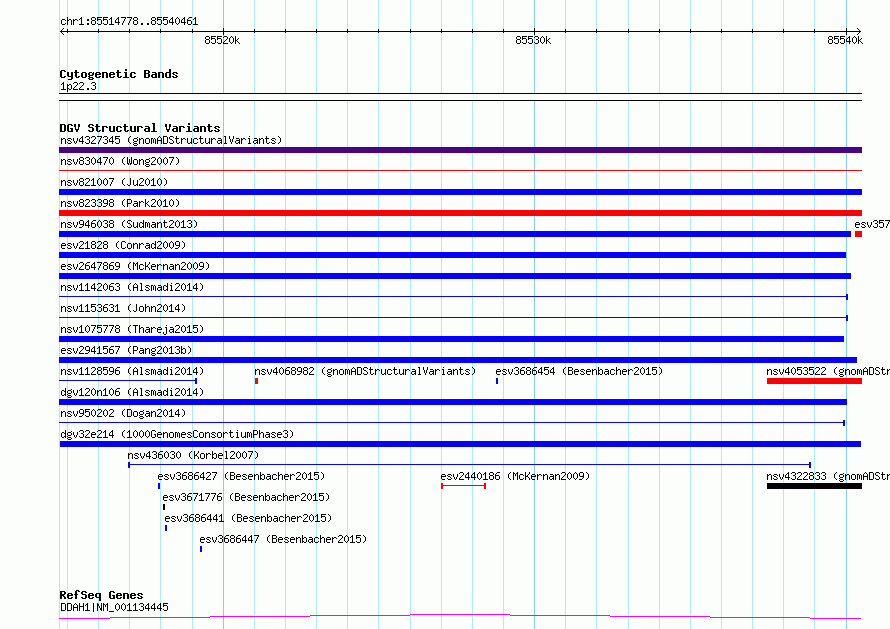Open esv2440186 (McKernan2009) red variant label

tap(515, 476)
